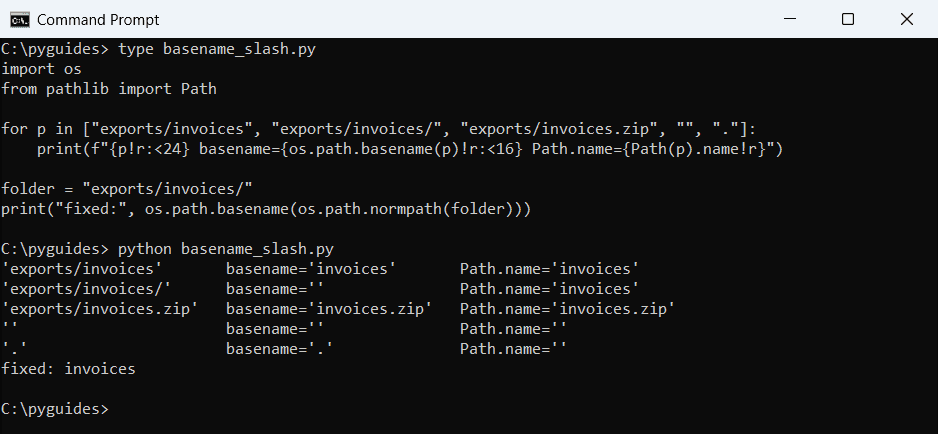Click basename='.' in output

coord(279,348)
